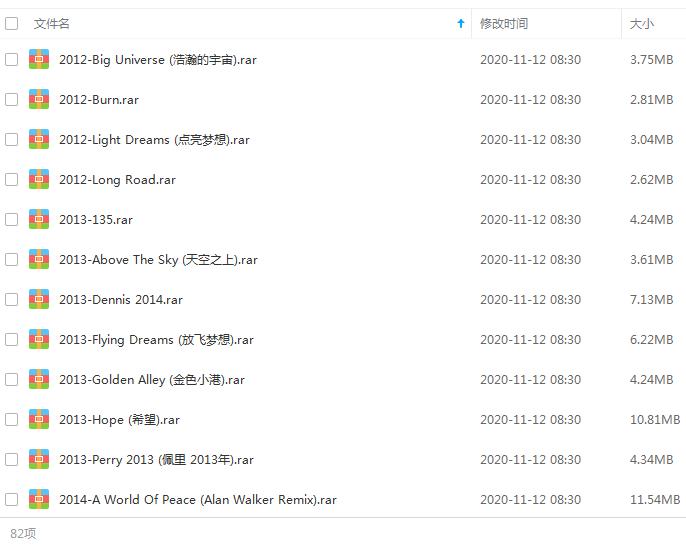Click modified date of 2013-Hope (希望).rar row

coord(530,420)
